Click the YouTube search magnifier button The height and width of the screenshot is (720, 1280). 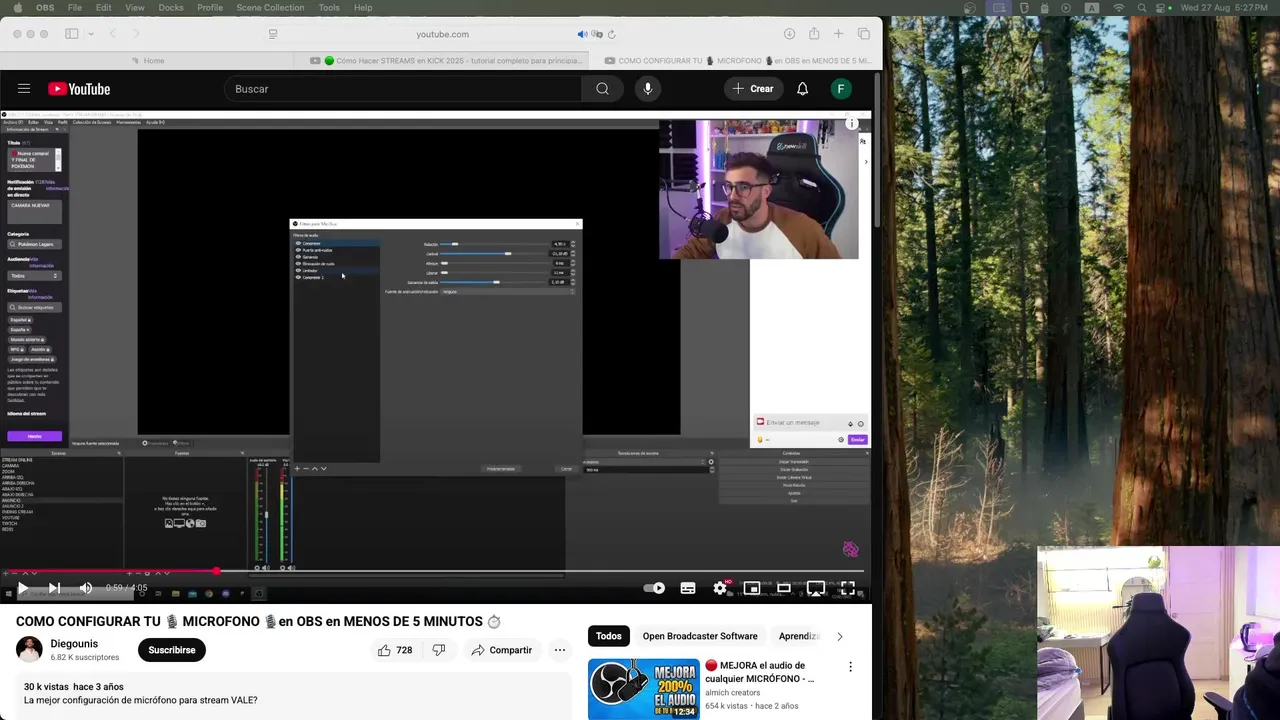coord(602,89)
